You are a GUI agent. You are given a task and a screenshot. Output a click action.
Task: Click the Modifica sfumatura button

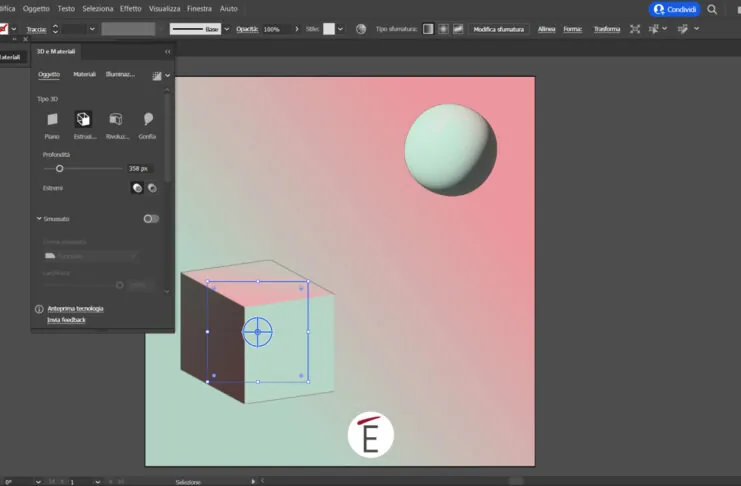[x=499, y=29]
